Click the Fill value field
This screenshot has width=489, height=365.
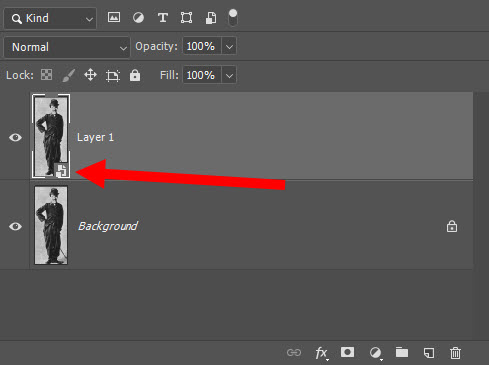[x=201, y=75]
